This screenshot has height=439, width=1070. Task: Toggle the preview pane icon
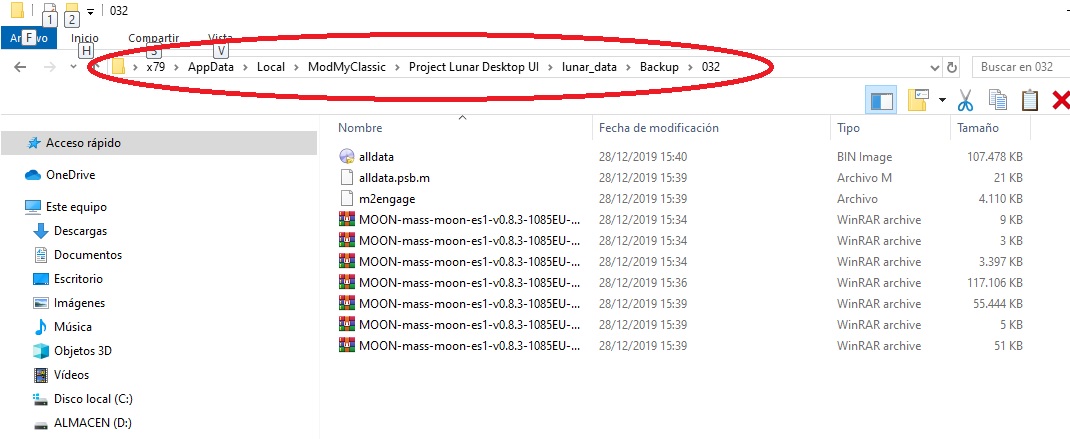880,100
